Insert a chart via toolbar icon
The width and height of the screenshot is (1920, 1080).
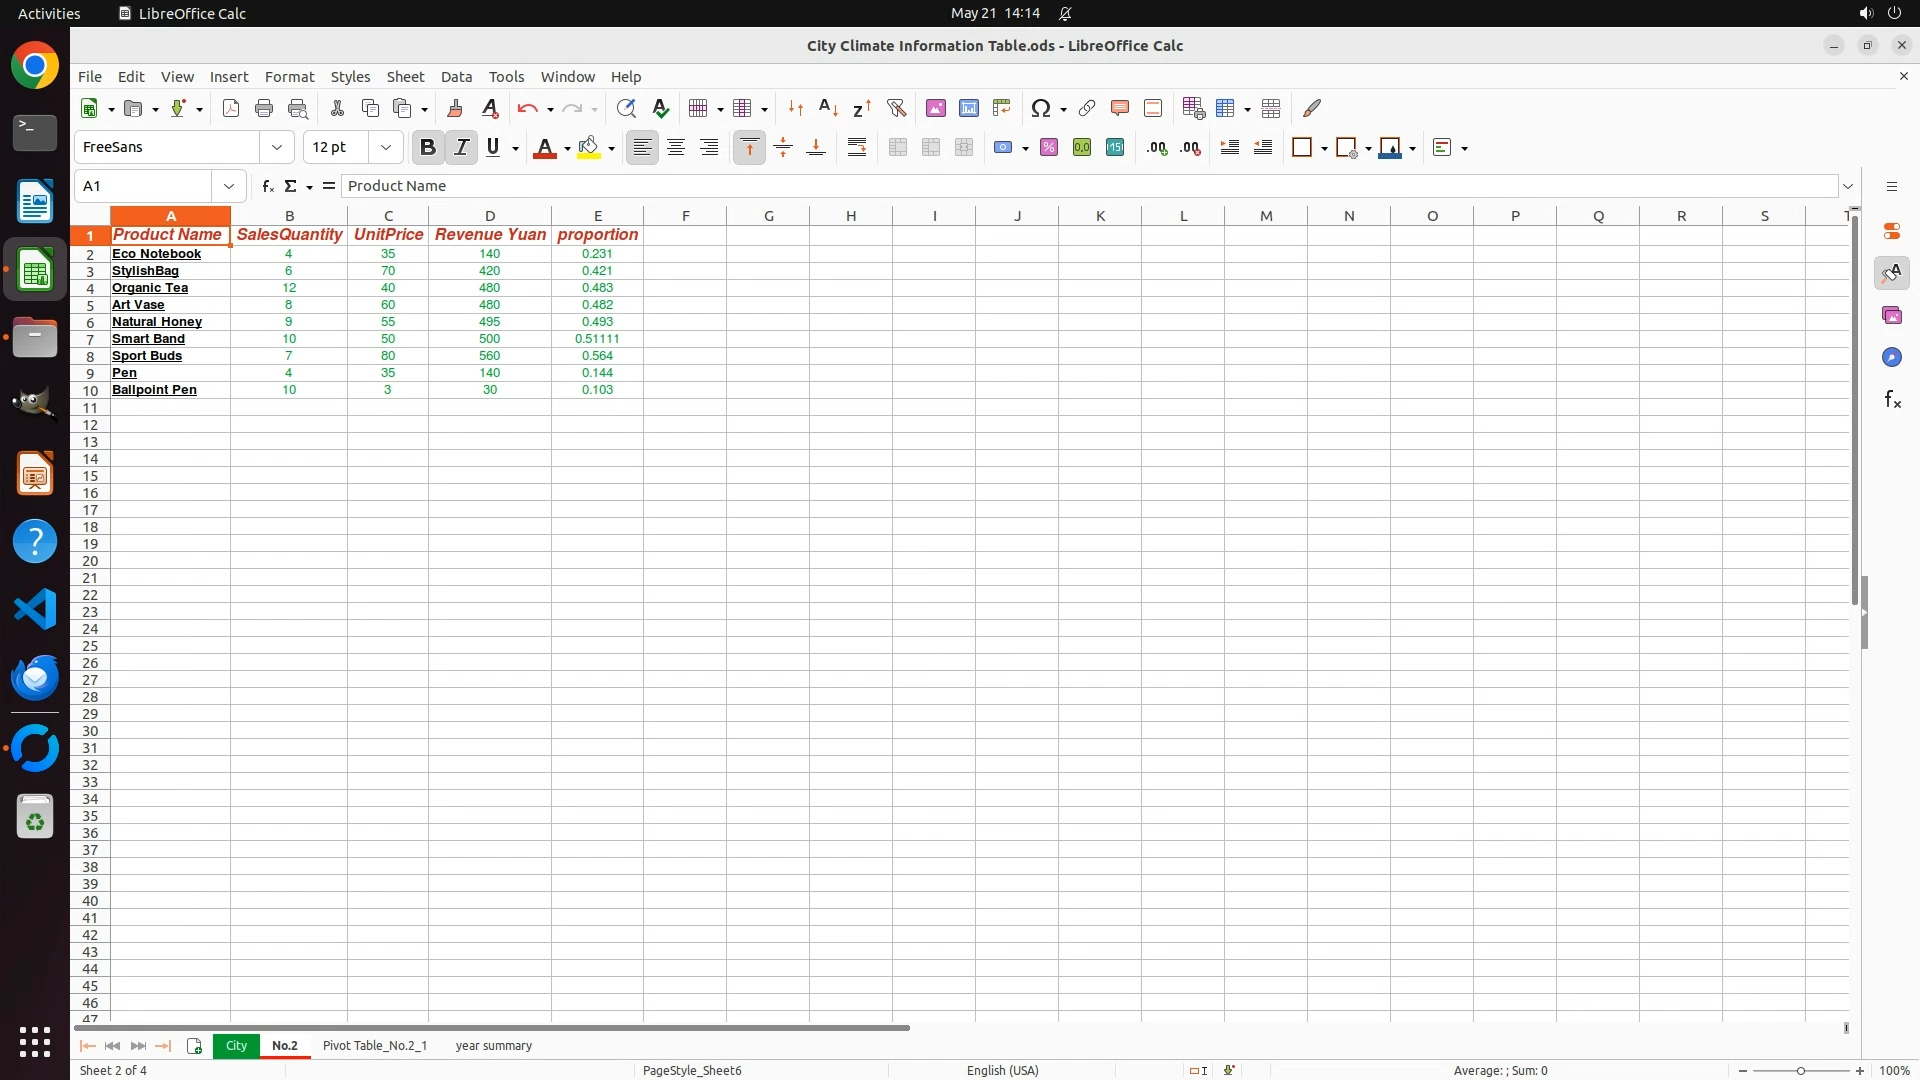(968, 108)
